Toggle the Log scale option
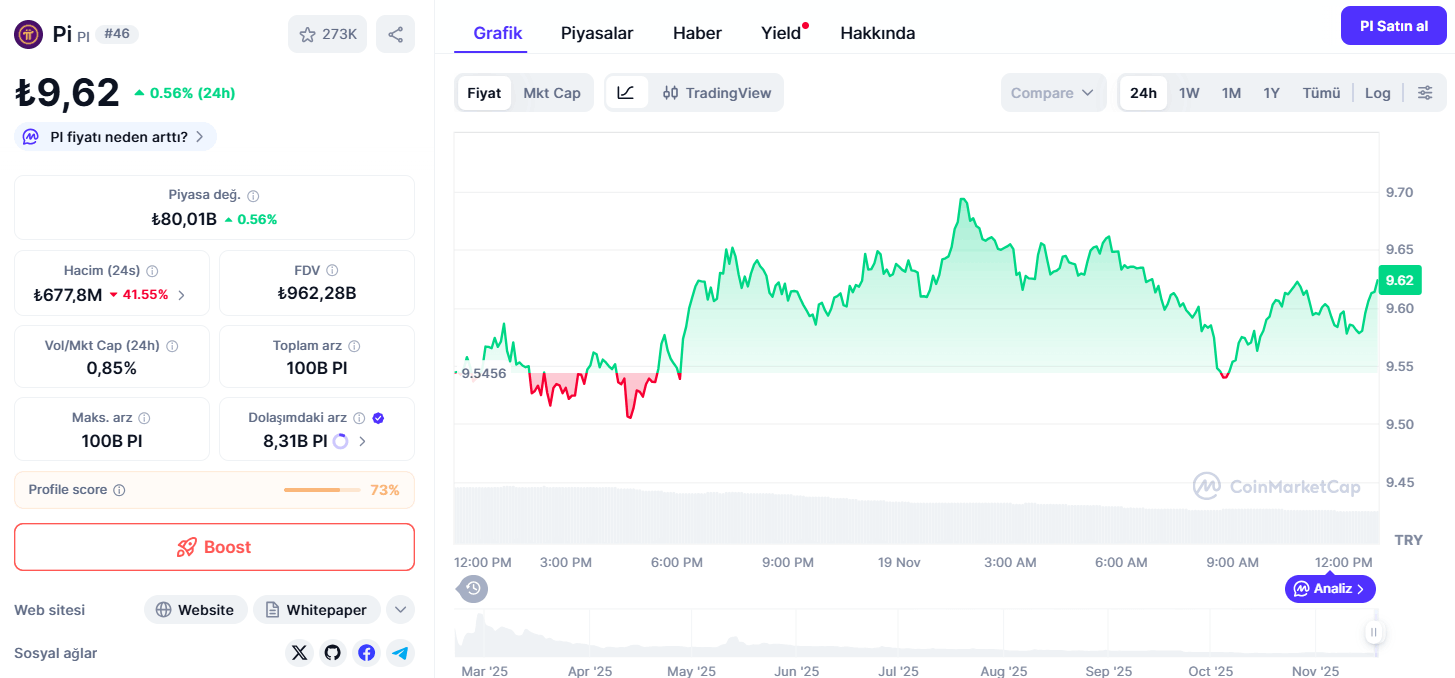The width and height of the screenshot is (1455, 678). [x=1378, y=93]
